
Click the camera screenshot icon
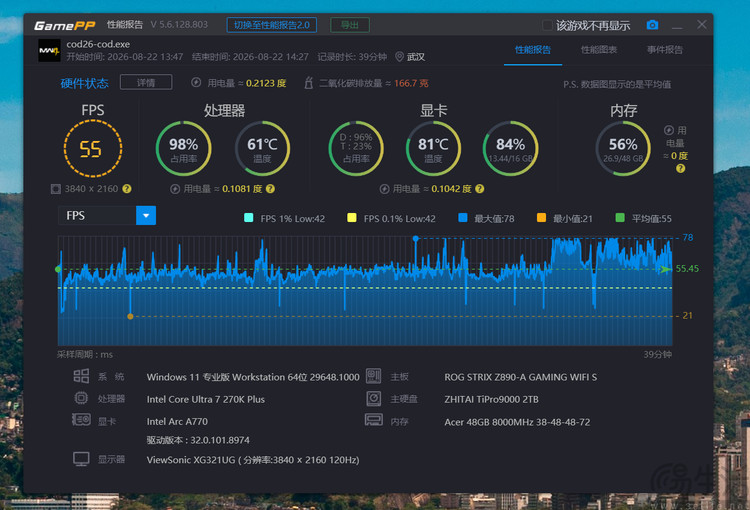[652, 25]
